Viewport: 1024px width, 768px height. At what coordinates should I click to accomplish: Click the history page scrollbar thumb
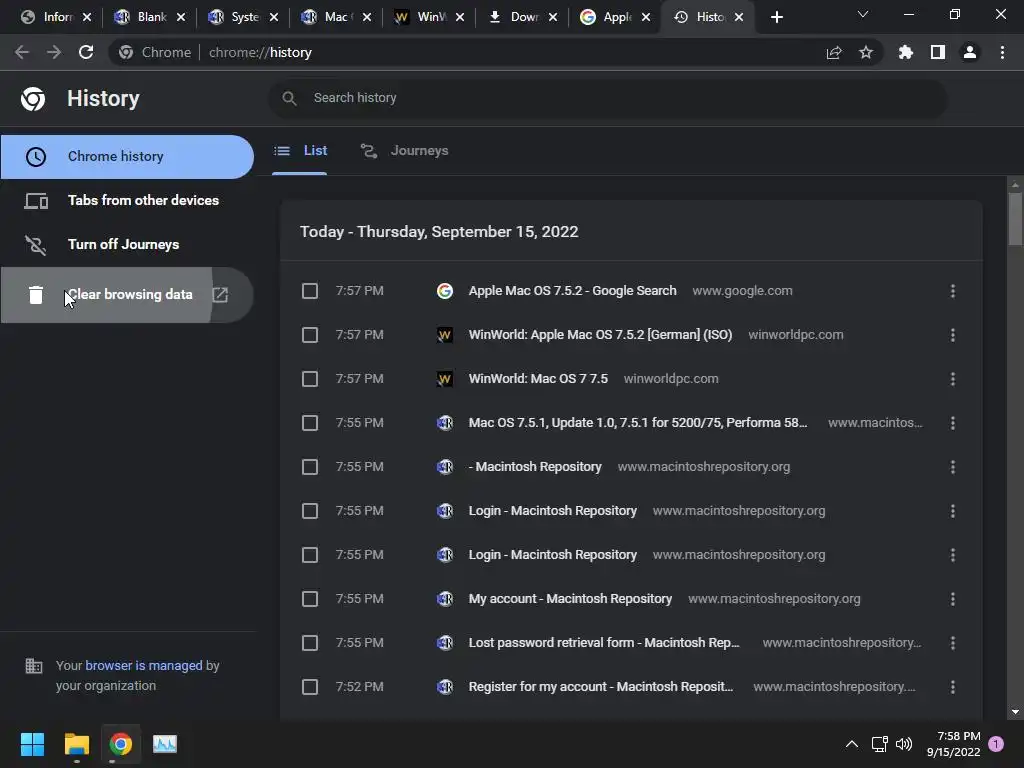(x=1015, y=219)
